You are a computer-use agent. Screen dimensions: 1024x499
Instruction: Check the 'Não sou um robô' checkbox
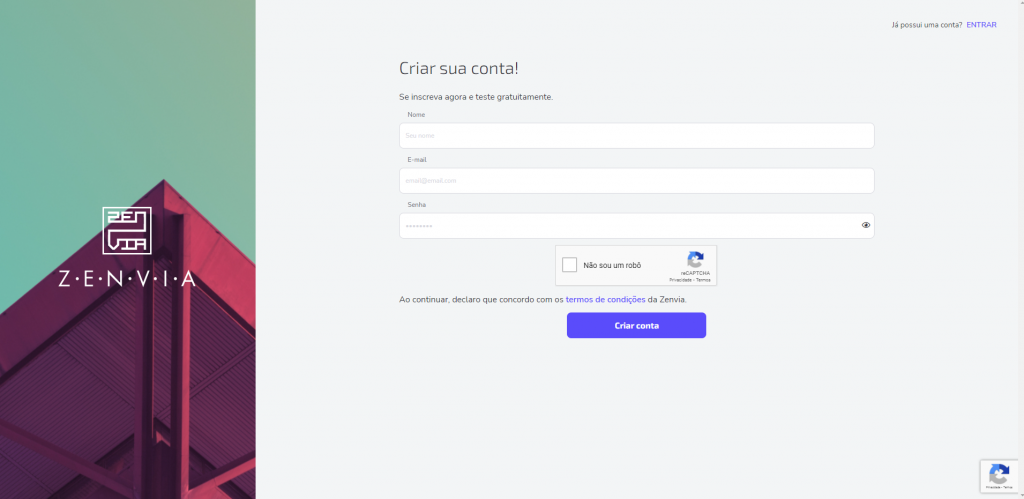point(570,265)
